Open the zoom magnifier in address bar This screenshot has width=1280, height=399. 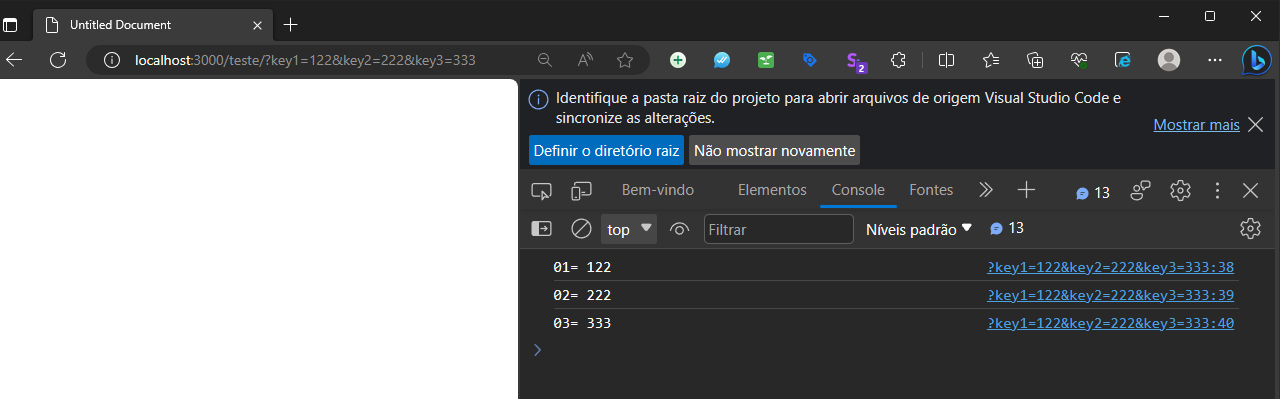[x=545, y=60]
